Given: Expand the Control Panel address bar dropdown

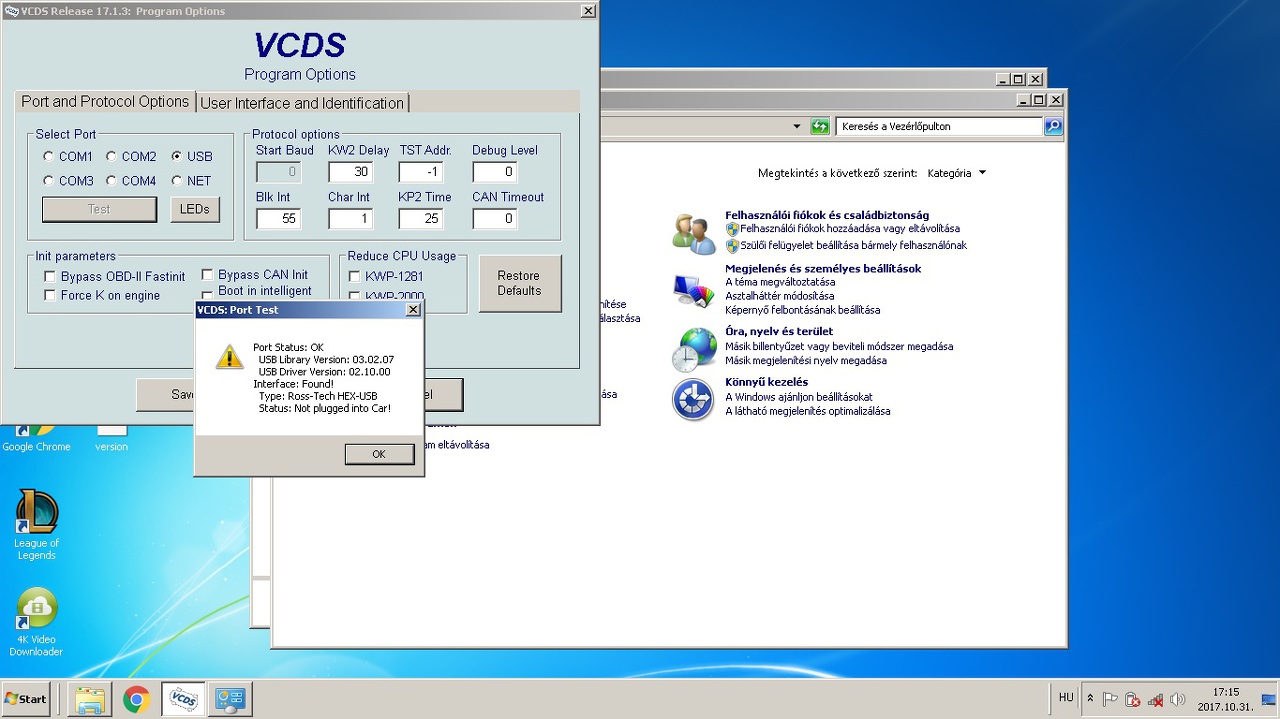Looking at the screenshot, I should [x=797, y=127].
